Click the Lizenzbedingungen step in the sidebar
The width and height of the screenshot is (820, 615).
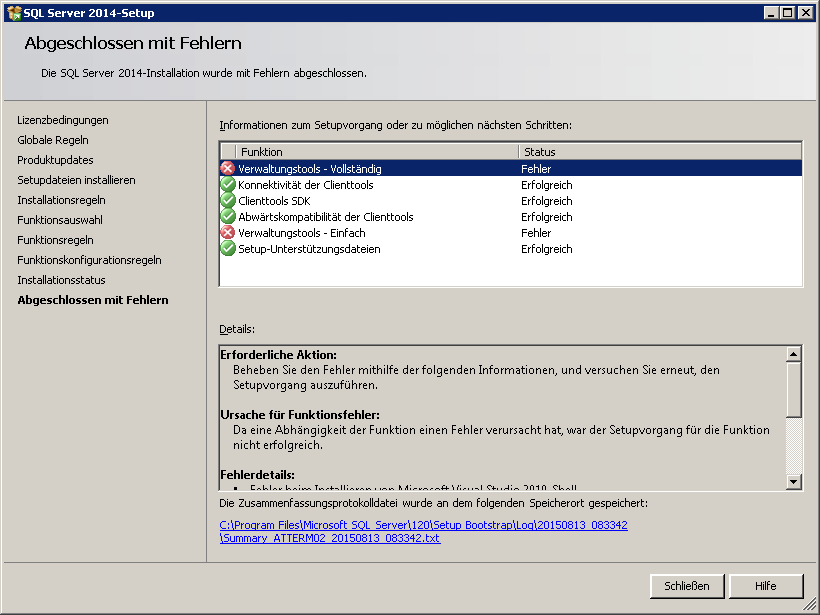[x=63, y=120]
